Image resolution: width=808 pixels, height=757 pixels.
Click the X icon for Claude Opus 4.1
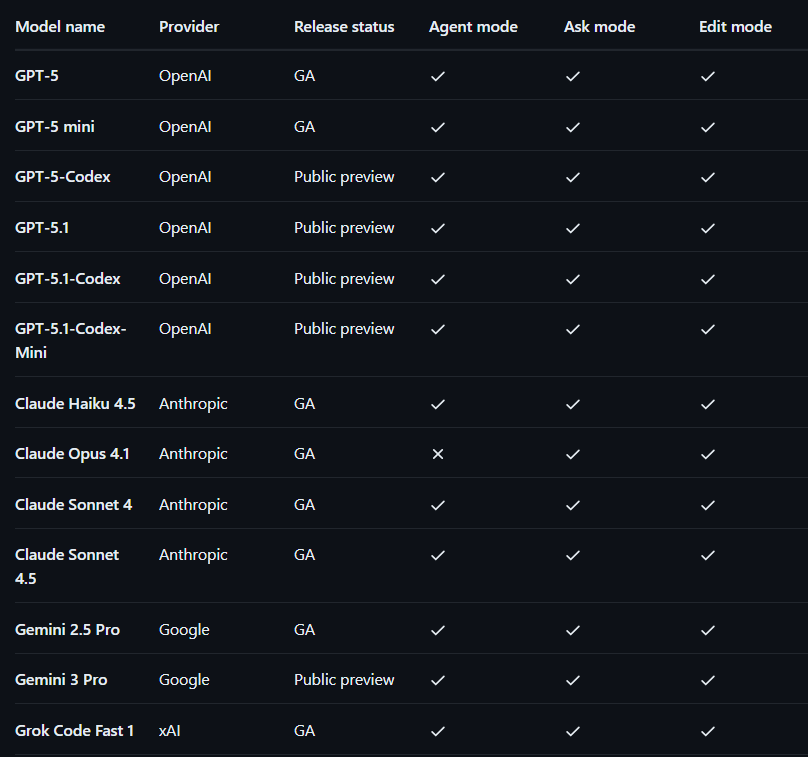(x=437, y=454)
